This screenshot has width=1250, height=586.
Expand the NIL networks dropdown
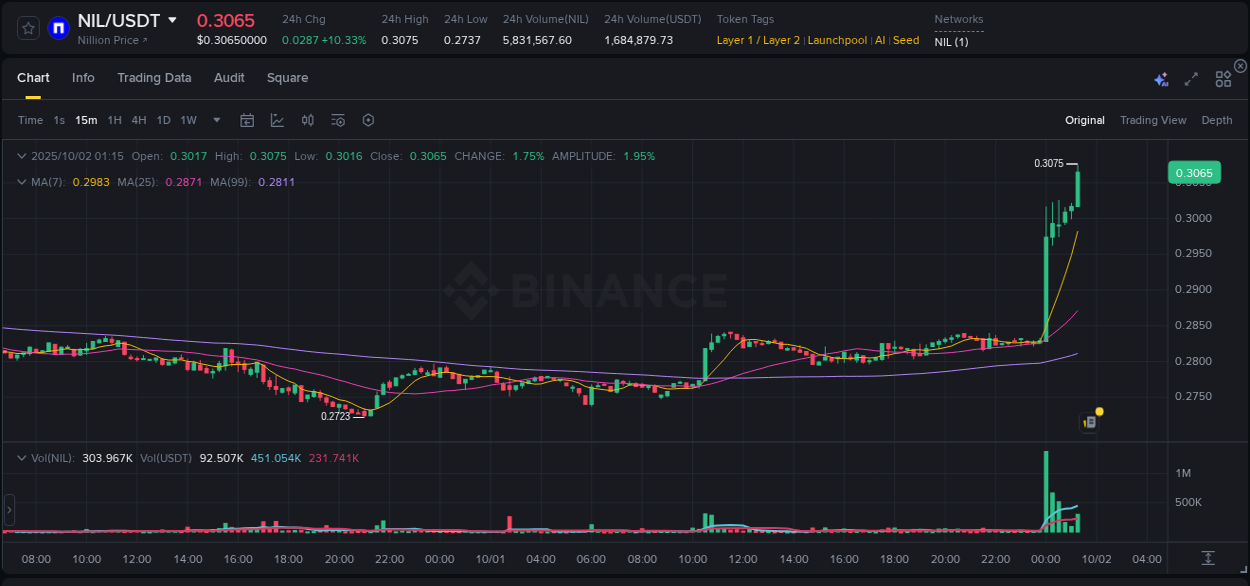pos(950,43)
